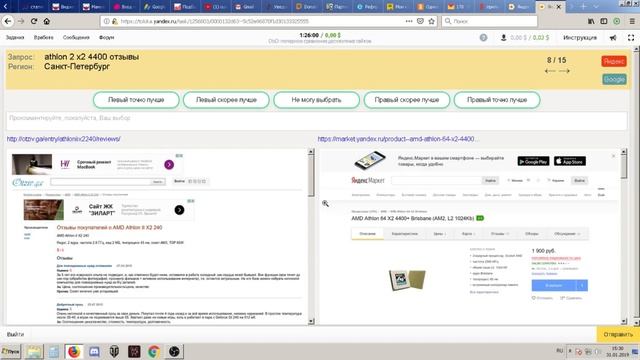Go to the previous task arrow
Image resolution: width=640 pixels, height=360 pixels.
[x=550, y=71]
